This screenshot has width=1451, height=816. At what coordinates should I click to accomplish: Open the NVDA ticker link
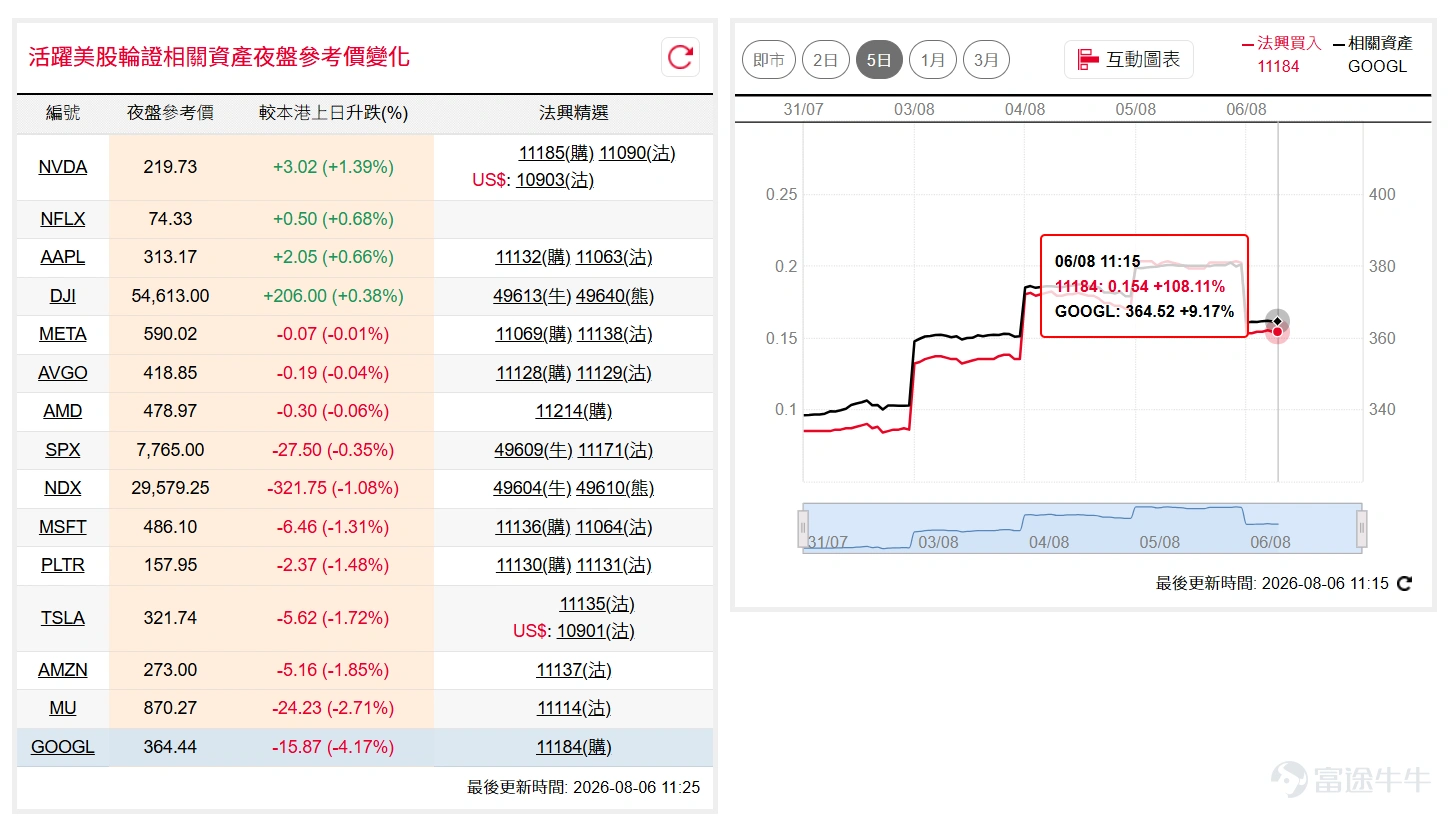pos(63,167)
